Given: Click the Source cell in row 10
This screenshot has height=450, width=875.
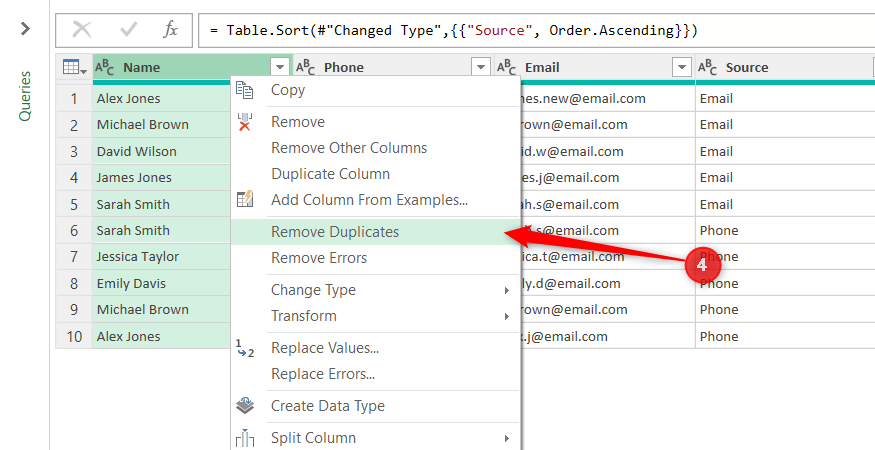Looking at the screenshot, I should [x=785, y=337].
